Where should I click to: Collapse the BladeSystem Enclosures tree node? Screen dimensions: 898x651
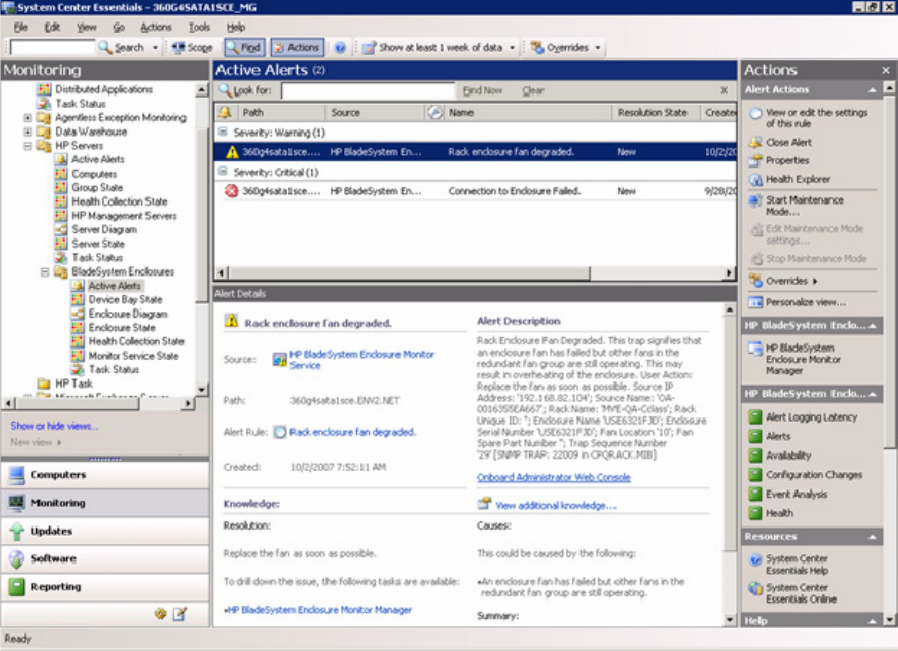[45, 272]
